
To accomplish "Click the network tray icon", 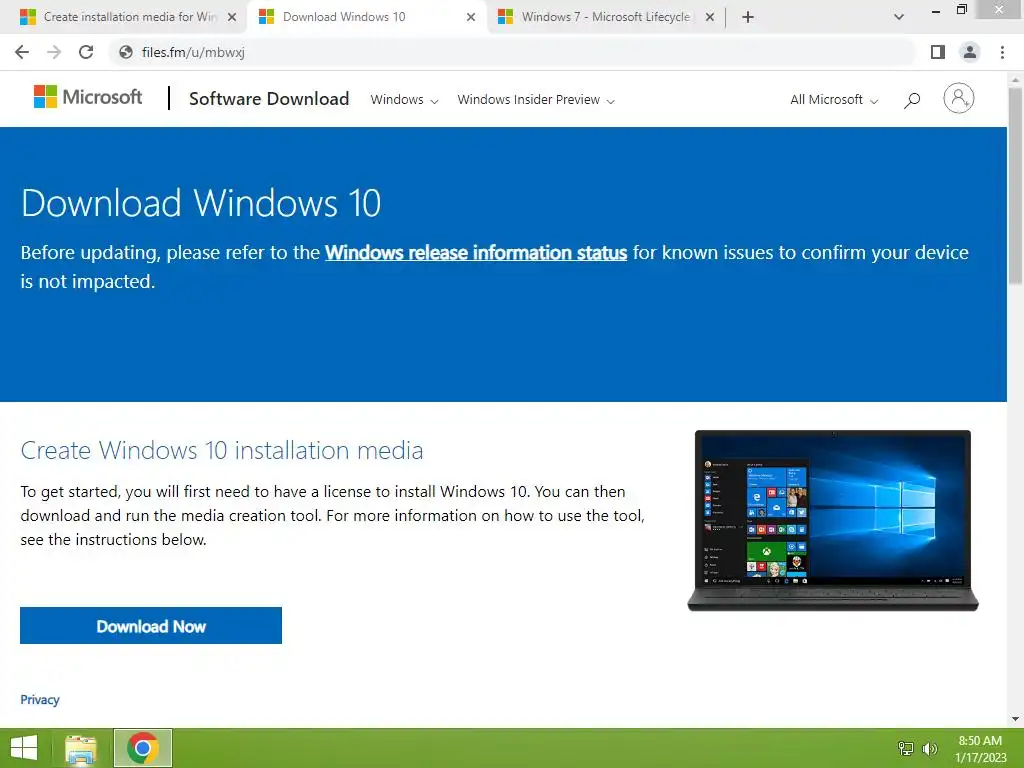I will tap(906, 748).
